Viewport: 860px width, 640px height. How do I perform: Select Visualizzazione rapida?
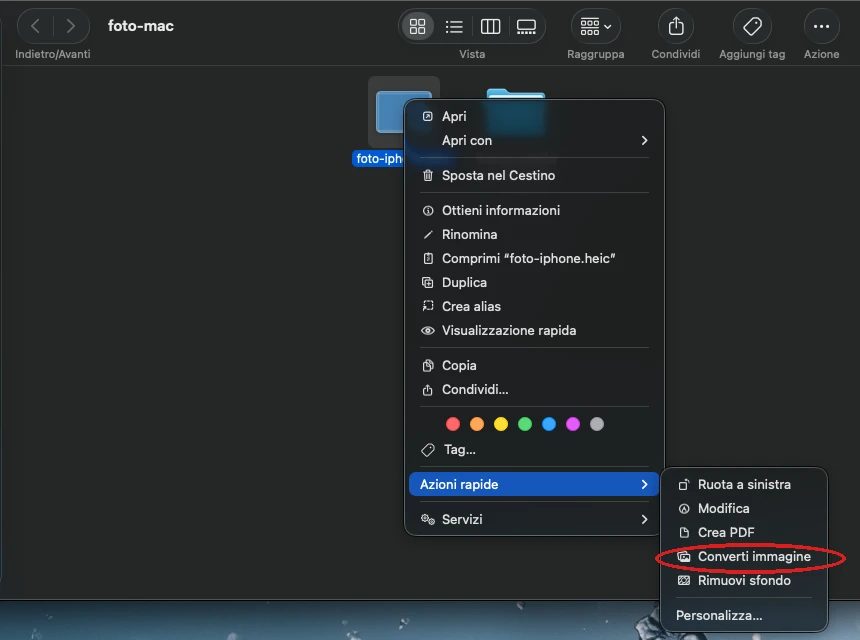point(534,331)
